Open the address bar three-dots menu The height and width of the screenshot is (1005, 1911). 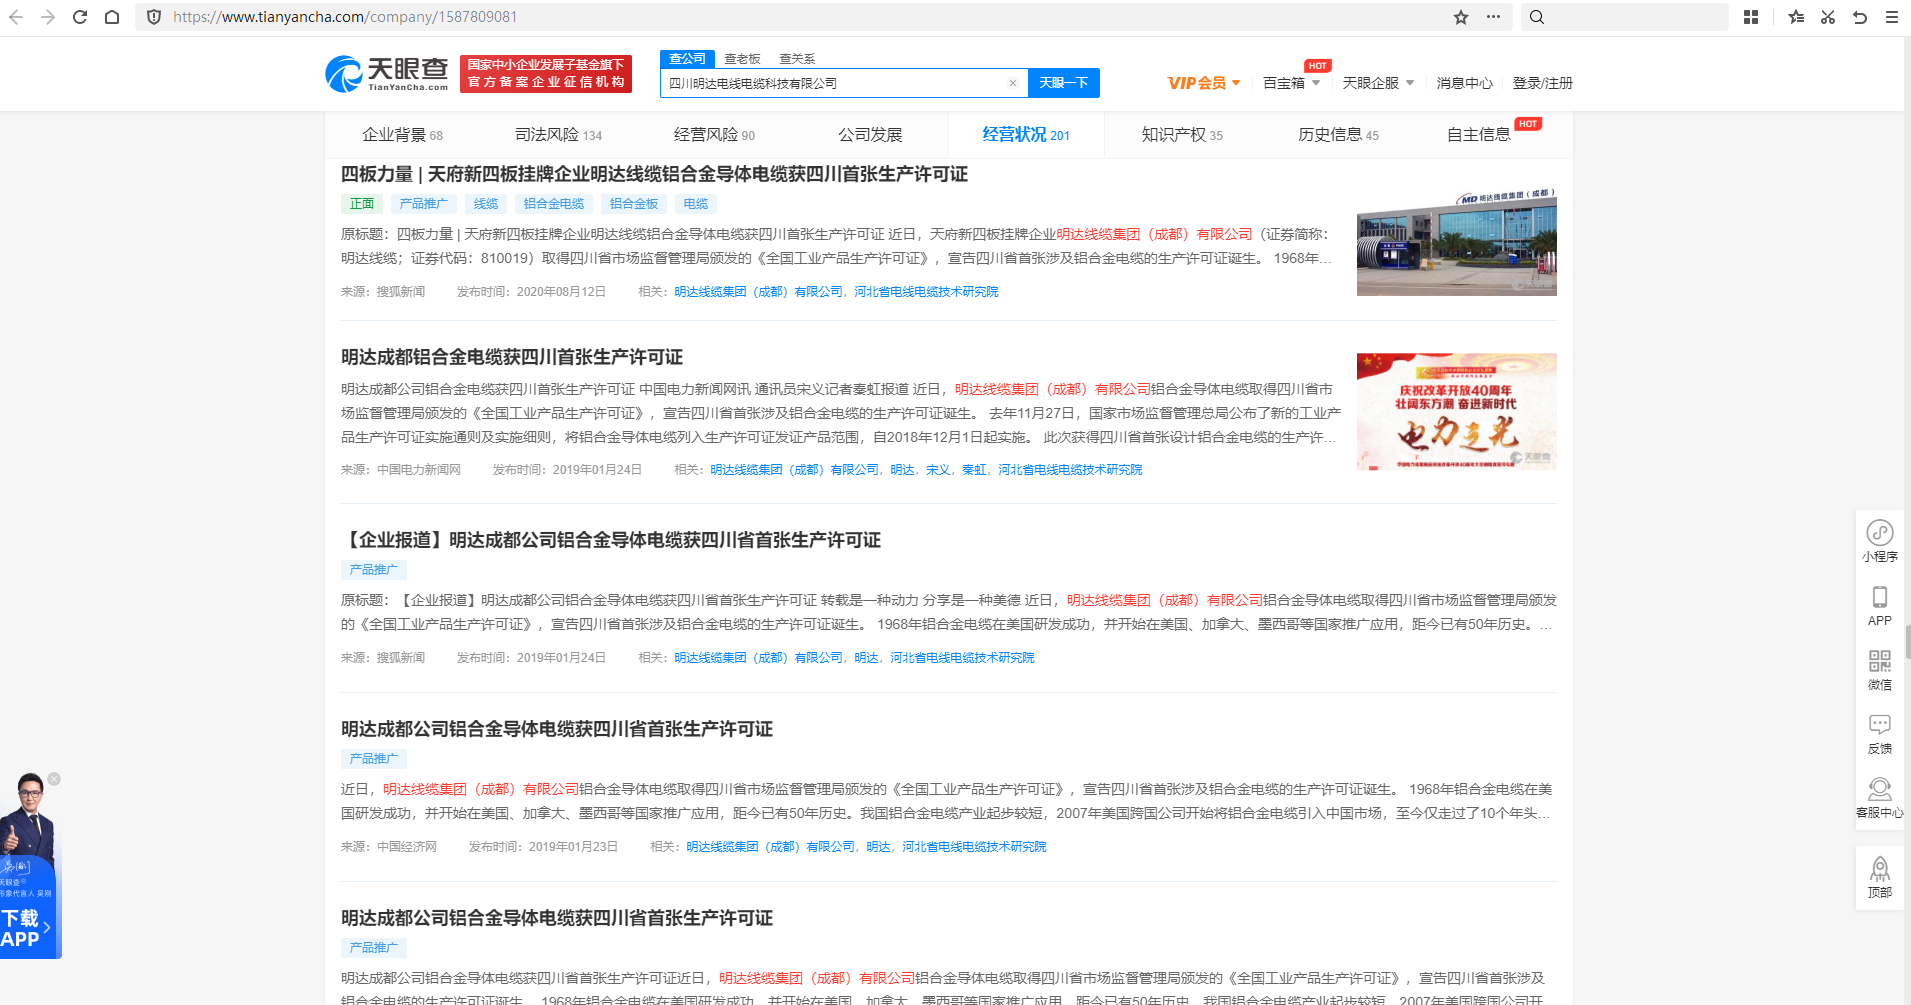tap(1493, 17)
